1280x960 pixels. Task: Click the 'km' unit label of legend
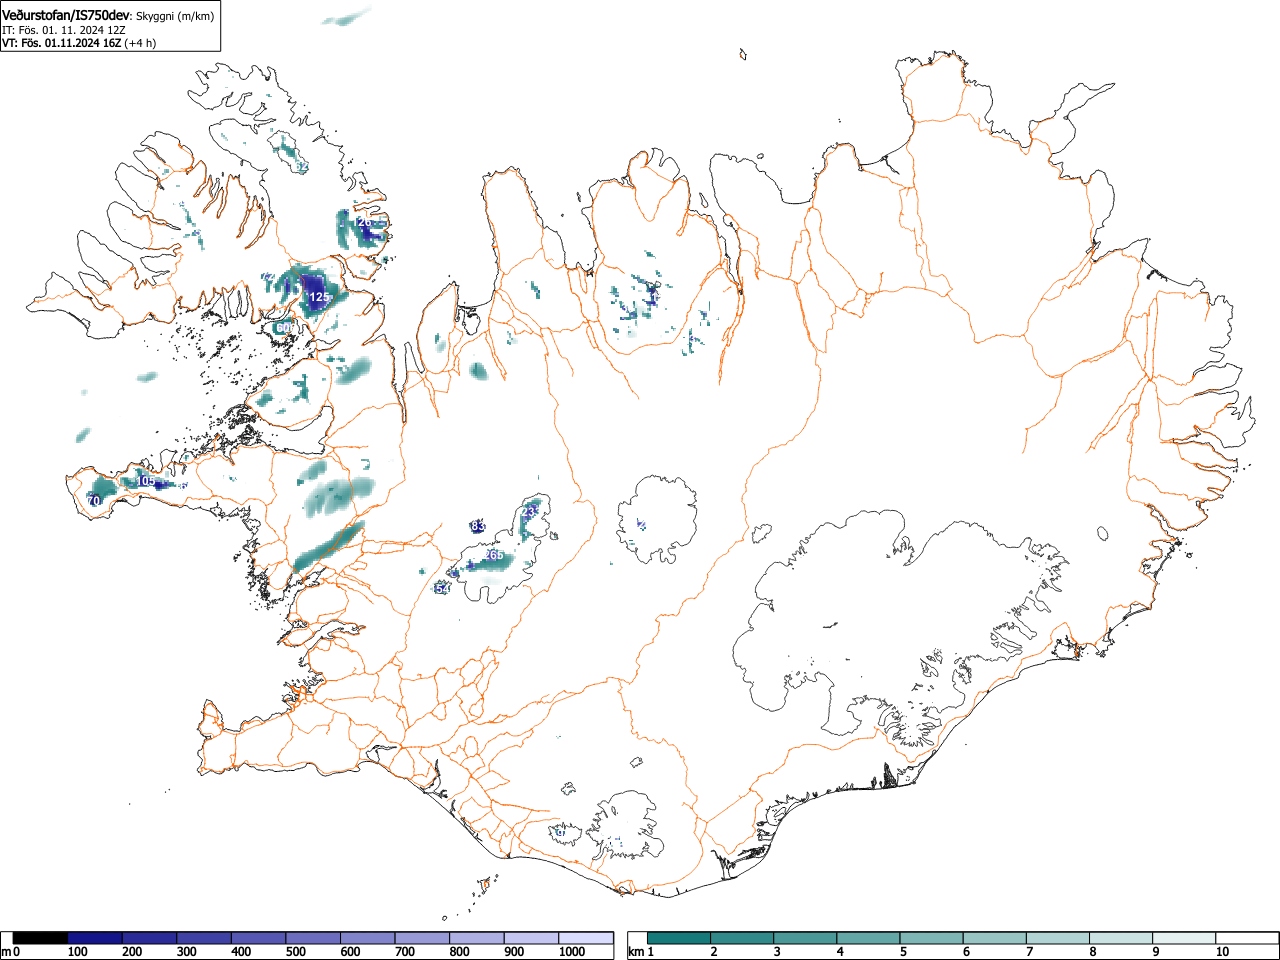coord(636,953)
